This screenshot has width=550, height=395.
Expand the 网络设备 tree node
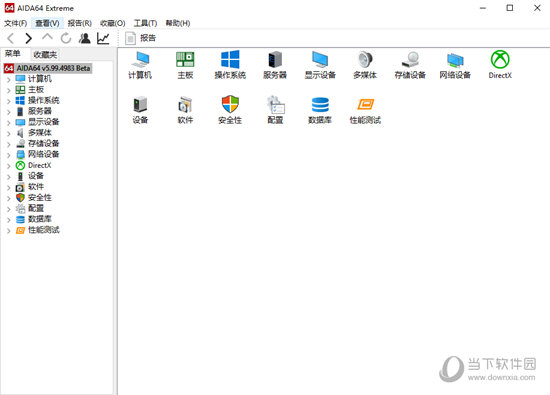click(x=9, y=155)
